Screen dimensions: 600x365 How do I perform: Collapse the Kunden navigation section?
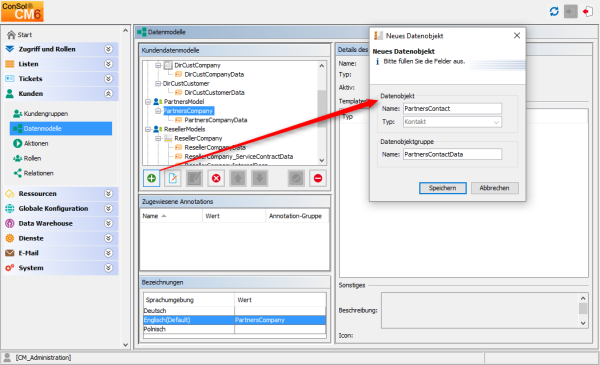pyautogui.click(x=109, y=94)
